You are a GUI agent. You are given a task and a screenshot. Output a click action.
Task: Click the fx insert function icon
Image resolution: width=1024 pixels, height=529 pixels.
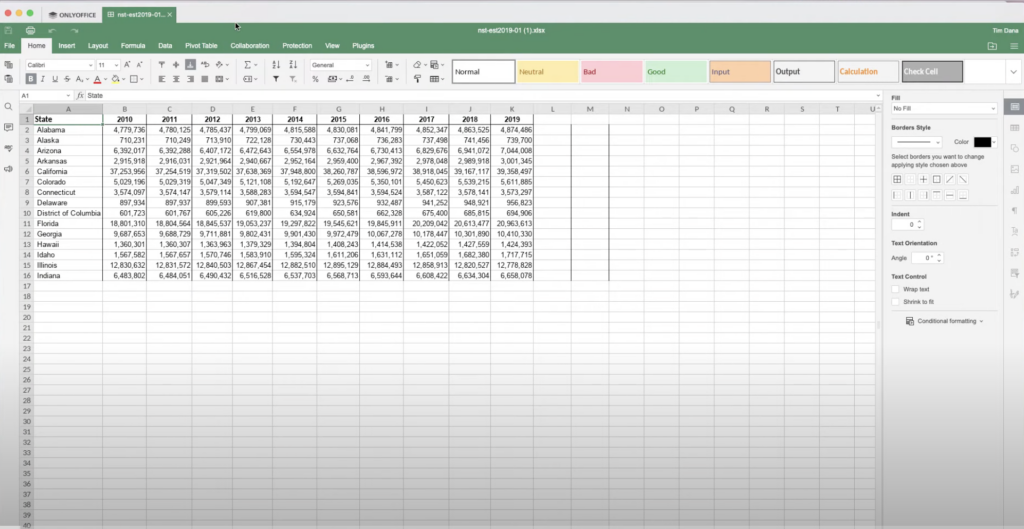[x=80, y=95]
